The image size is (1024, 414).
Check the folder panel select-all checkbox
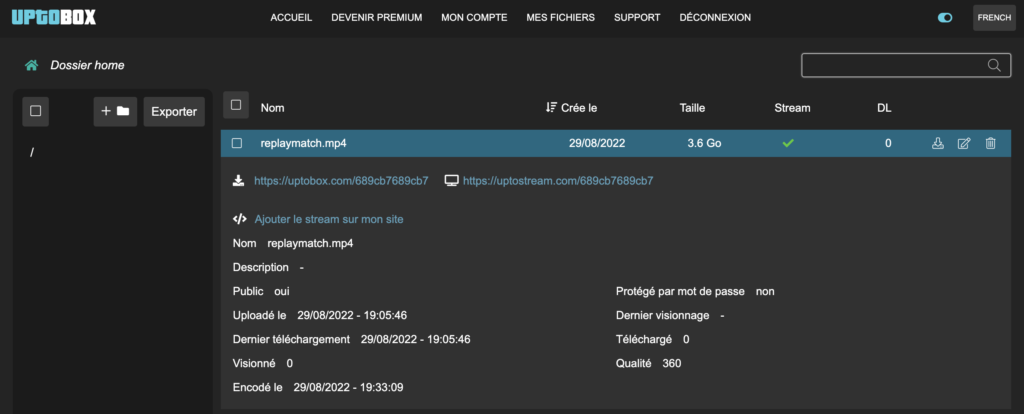(x=36, y=111)
